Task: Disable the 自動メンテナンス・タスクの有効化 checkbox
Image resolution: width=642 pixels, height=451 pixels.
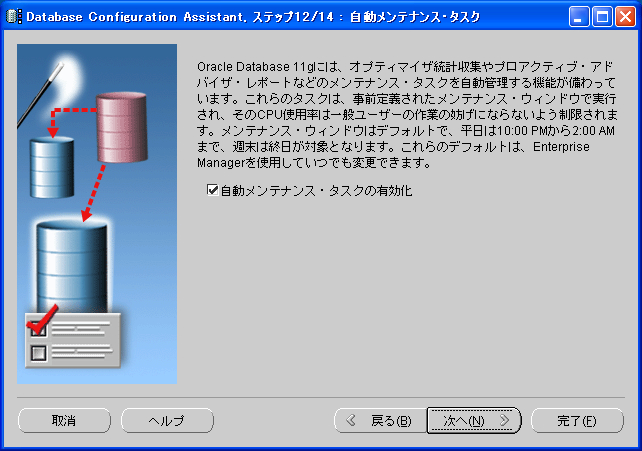Action: click(x=211, y=190)
